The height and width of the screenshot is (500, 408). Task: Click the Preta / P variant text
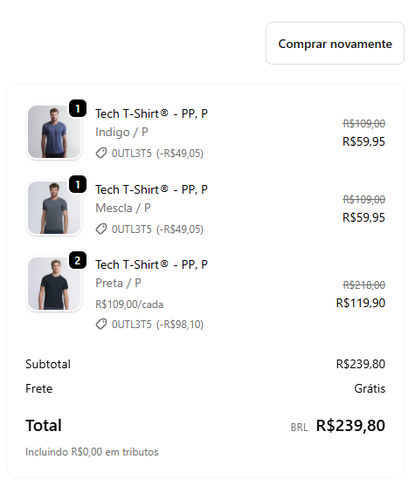coord(118,283)
